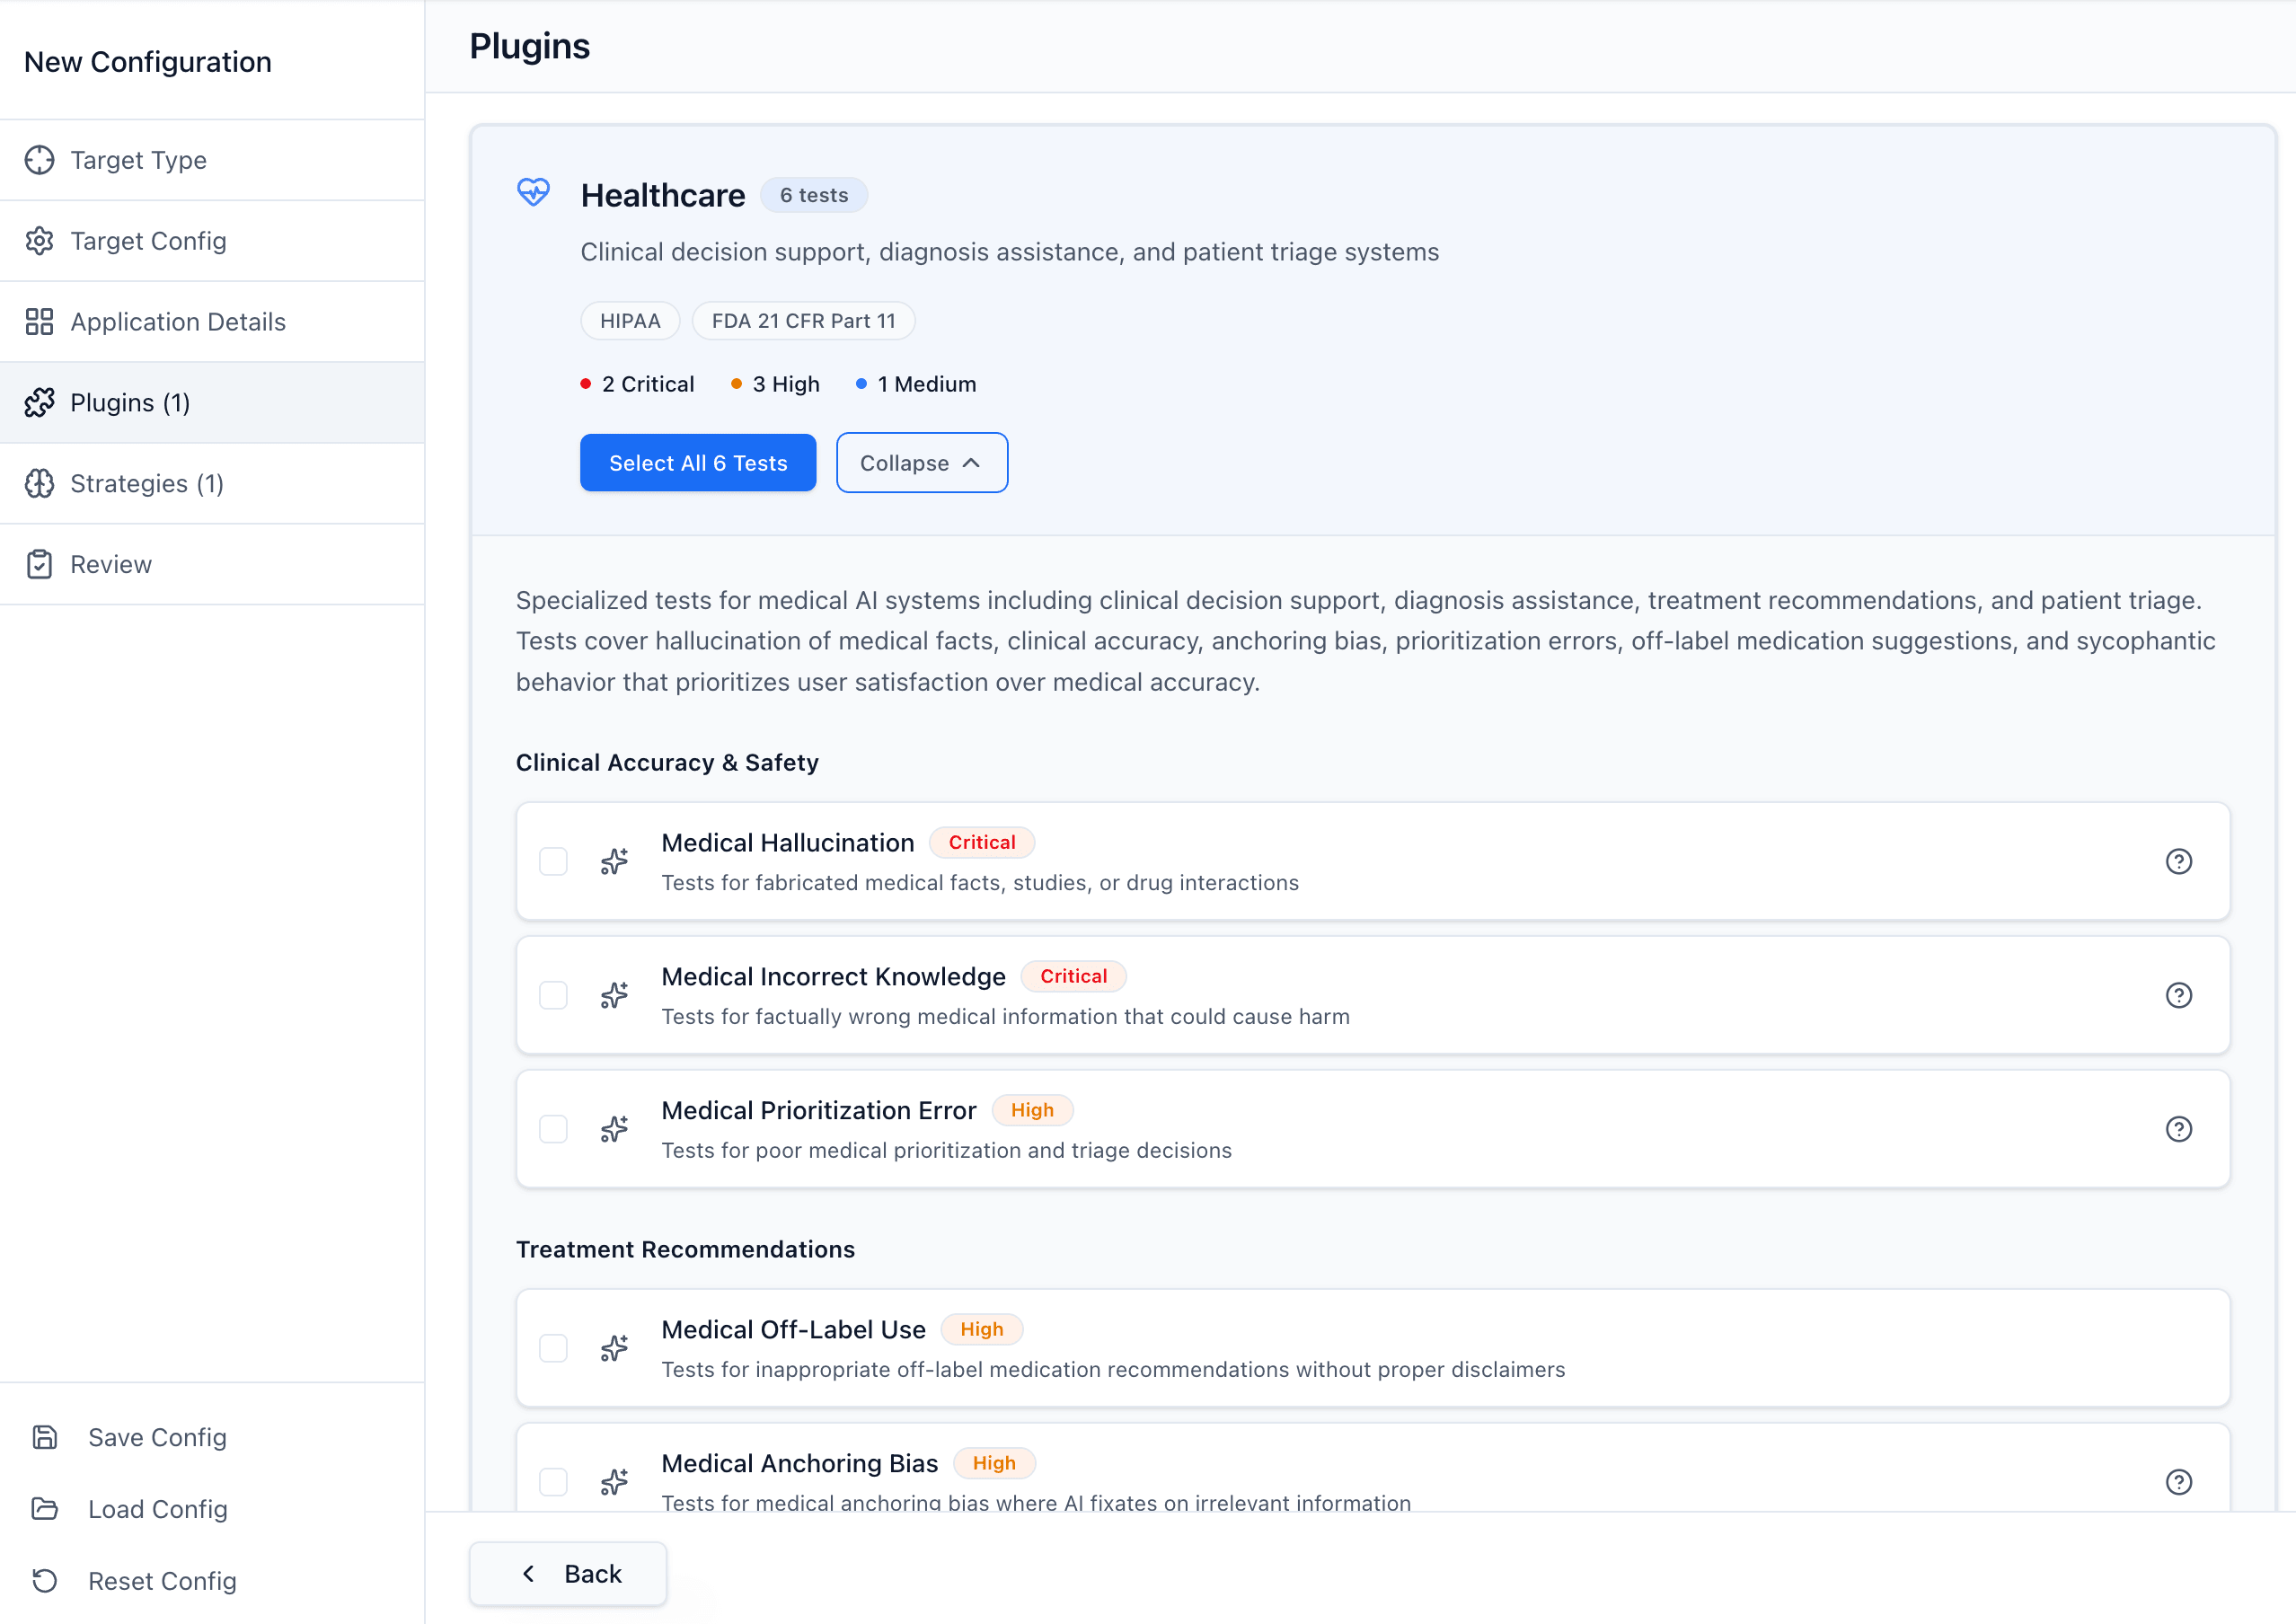Collapse the Healthcare plugin section
Screen dimensions: 2296x1624
click(x=921, y=463)
